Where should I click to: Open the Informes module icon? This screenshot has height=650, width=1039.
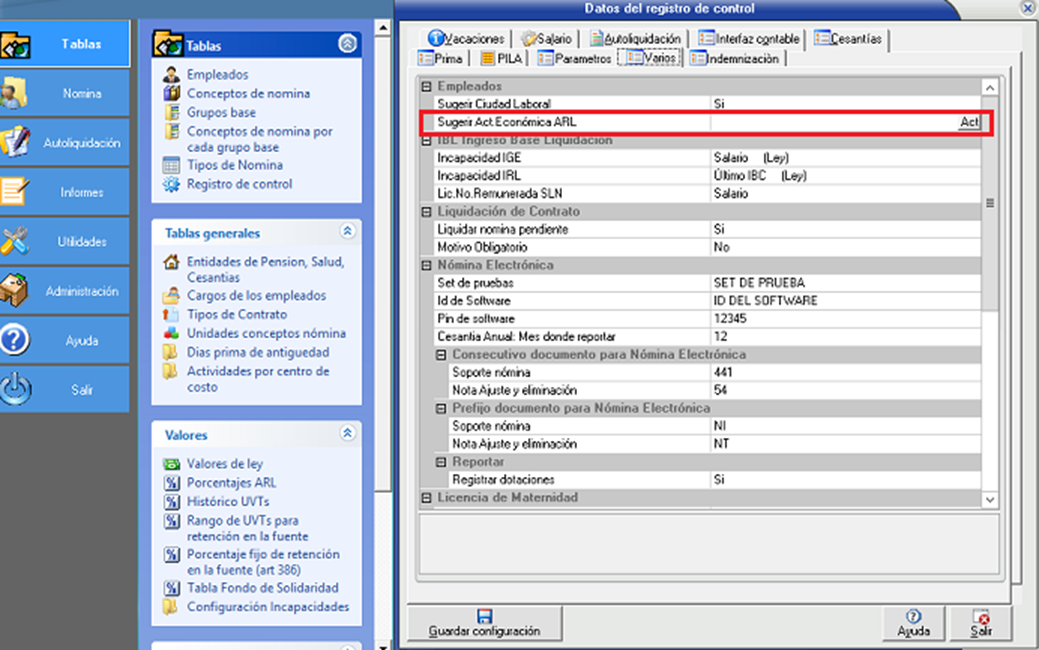point(15,192)
